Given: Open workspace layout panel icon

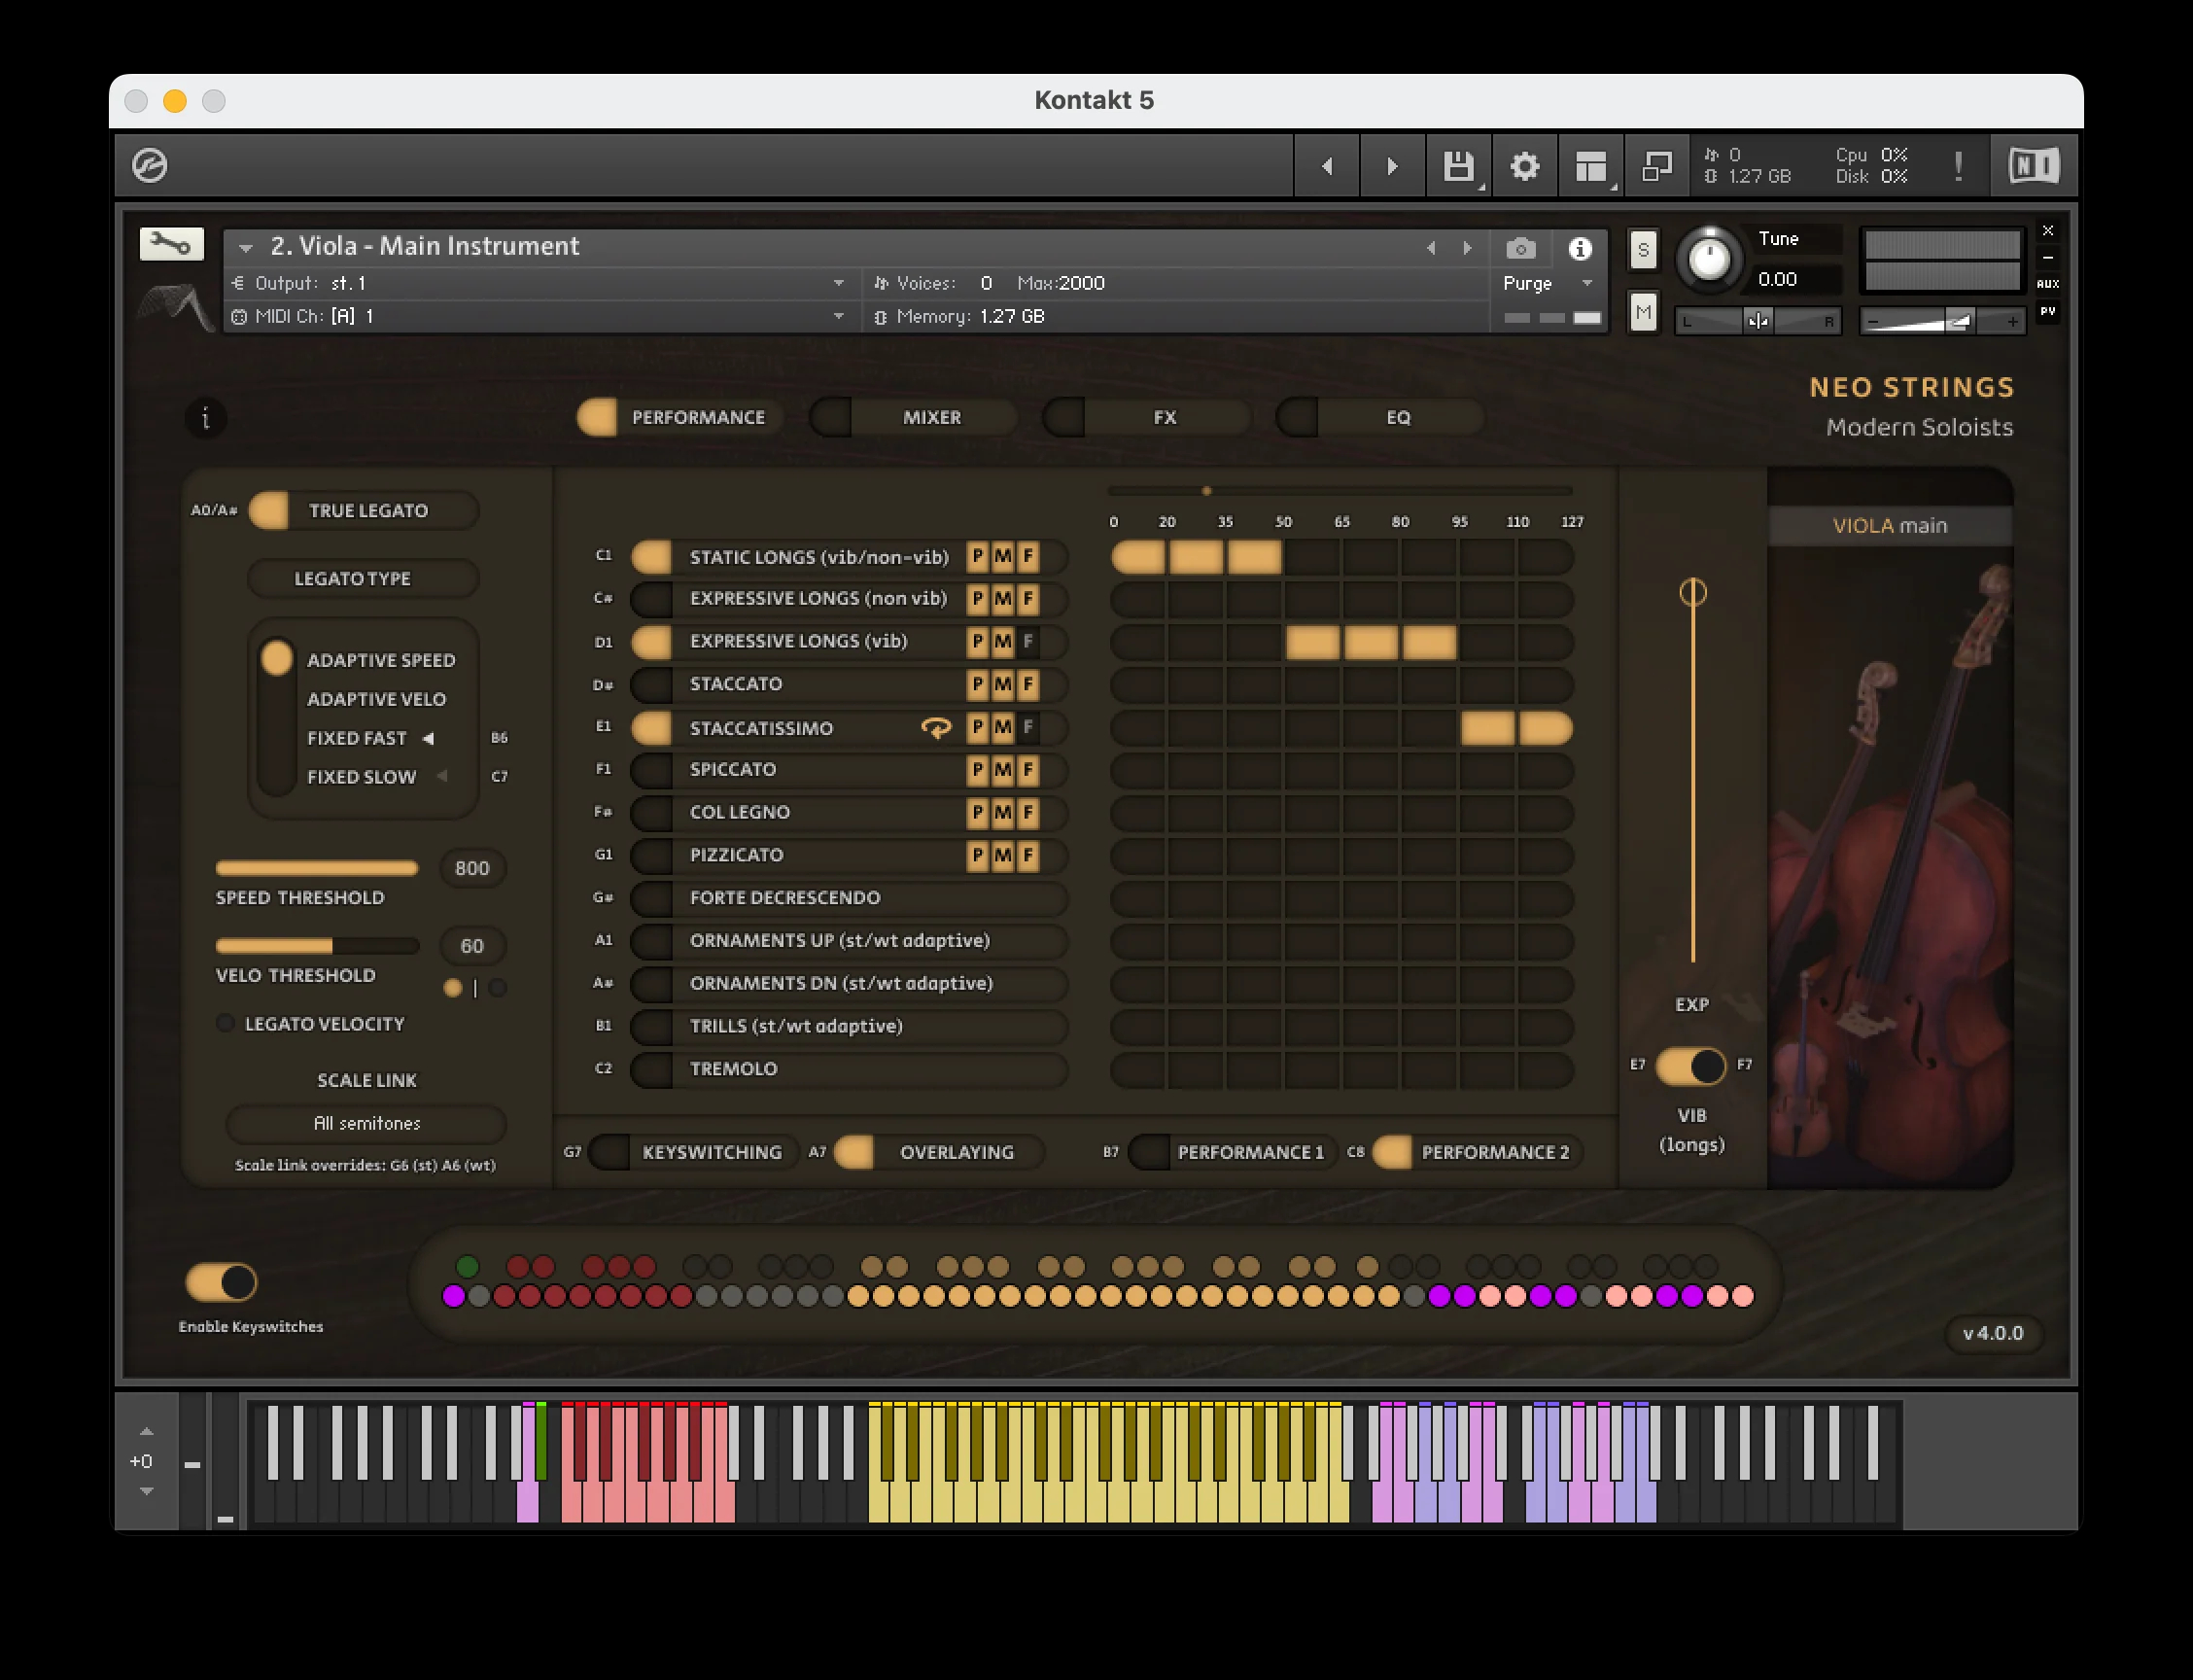Looking at the screenshot, I should click(x=1590, y=166).
